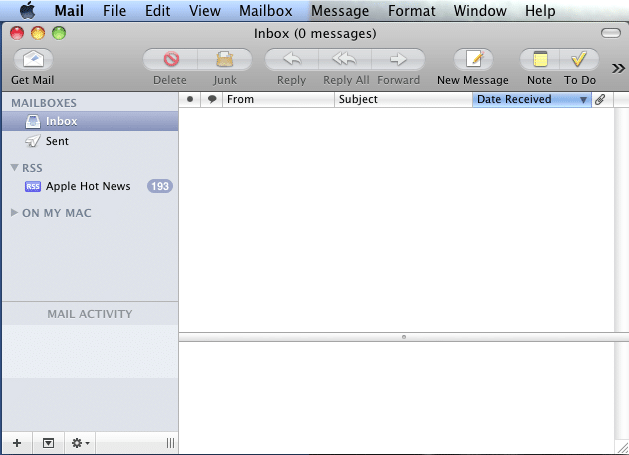
Task: Click the message pane divider dot
Action: (x=404, y=337)
